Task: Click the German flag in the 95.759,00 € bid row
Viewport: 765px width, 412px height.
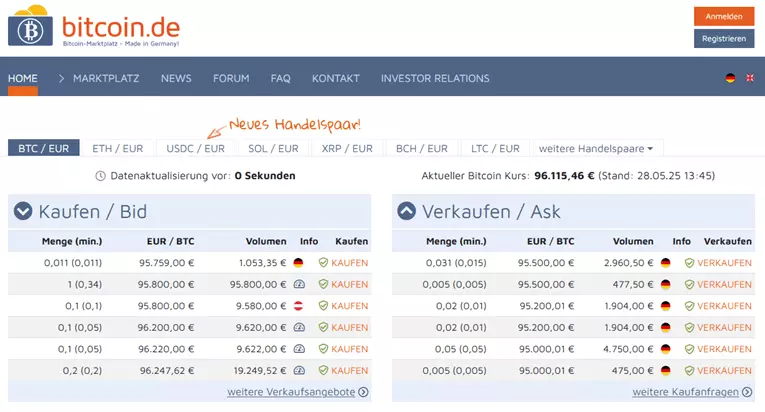Action: pos(299,263)
